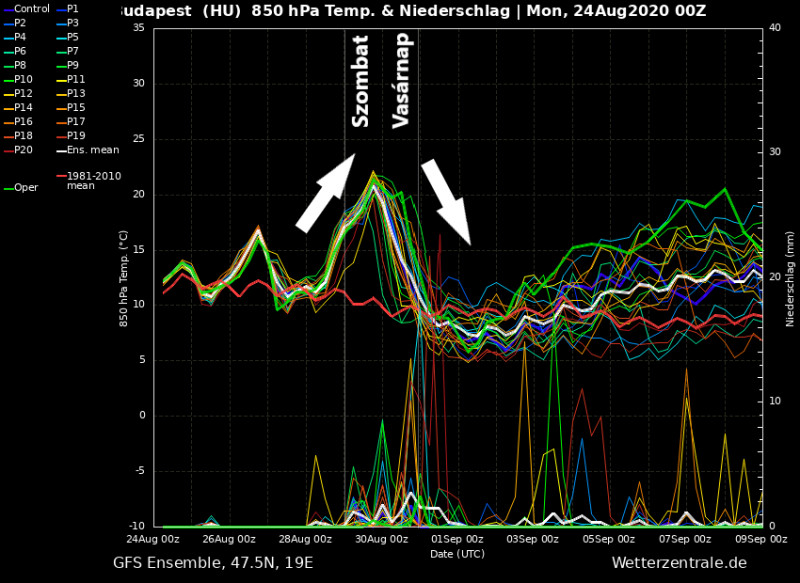
Task: Click the 07Sep 00z date tick label
Action: [x=685, y=539]
